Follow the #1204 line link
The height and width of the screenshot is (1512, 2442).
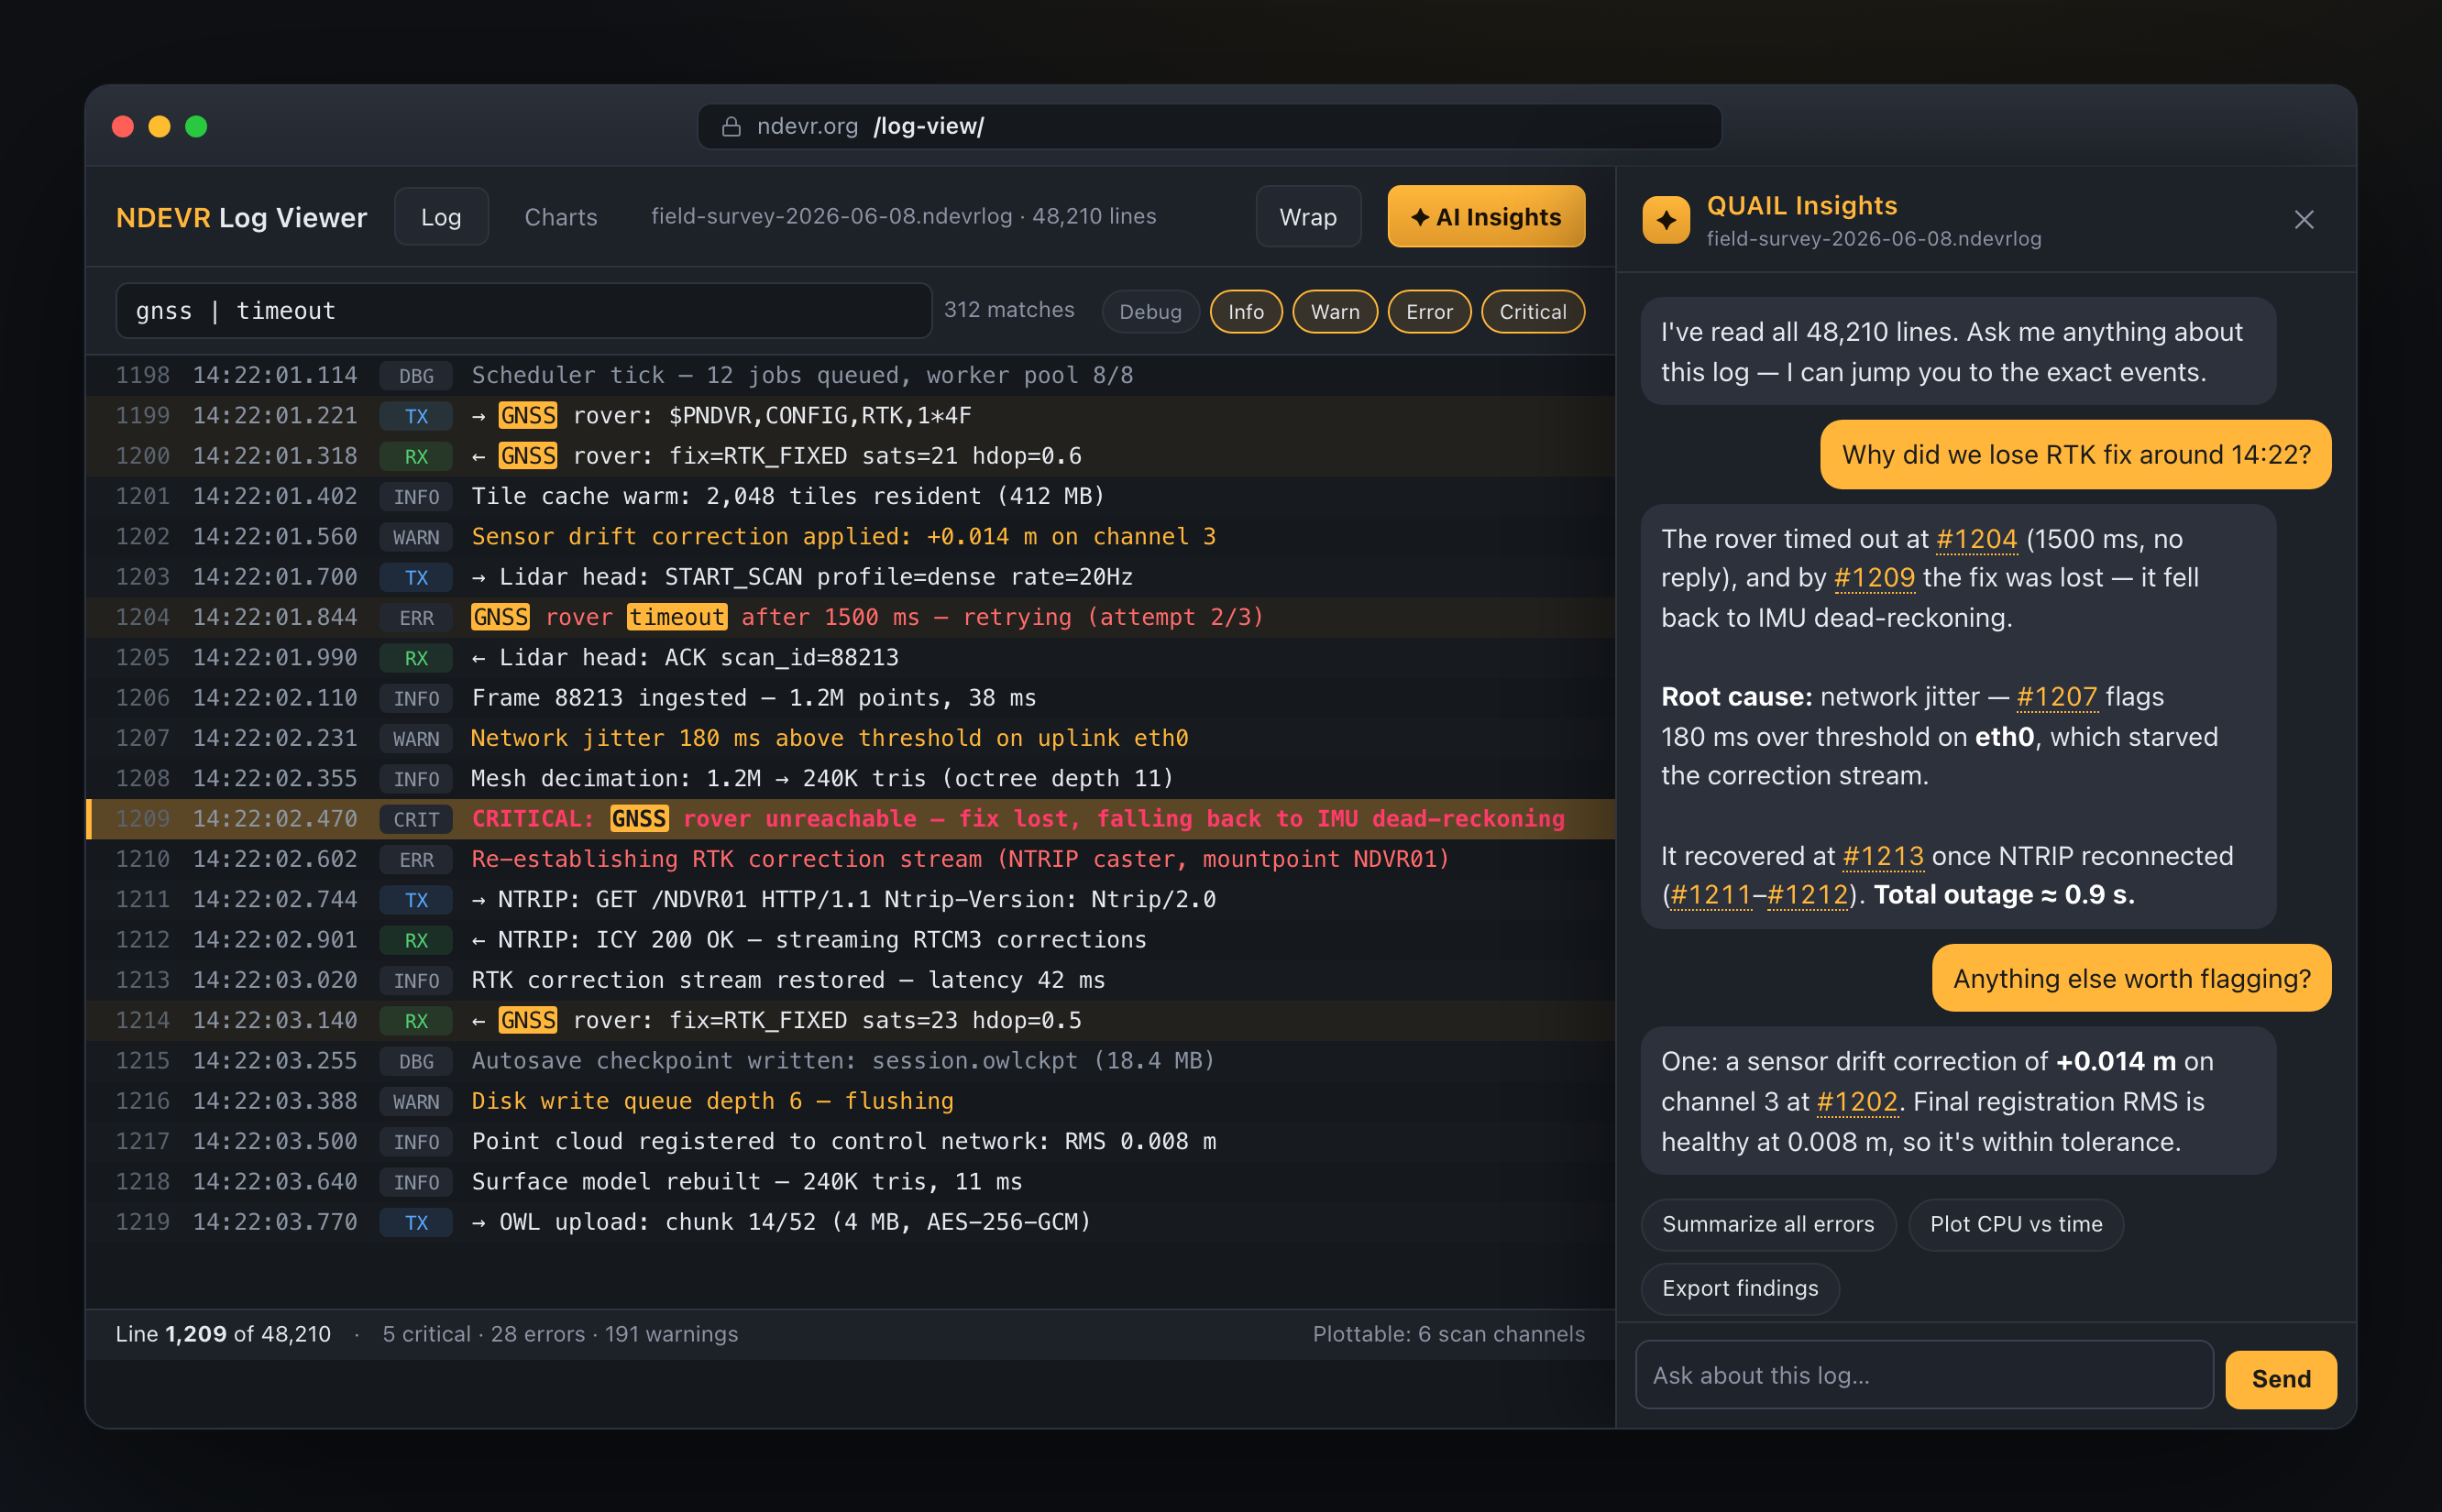(x=1976, y=539)
